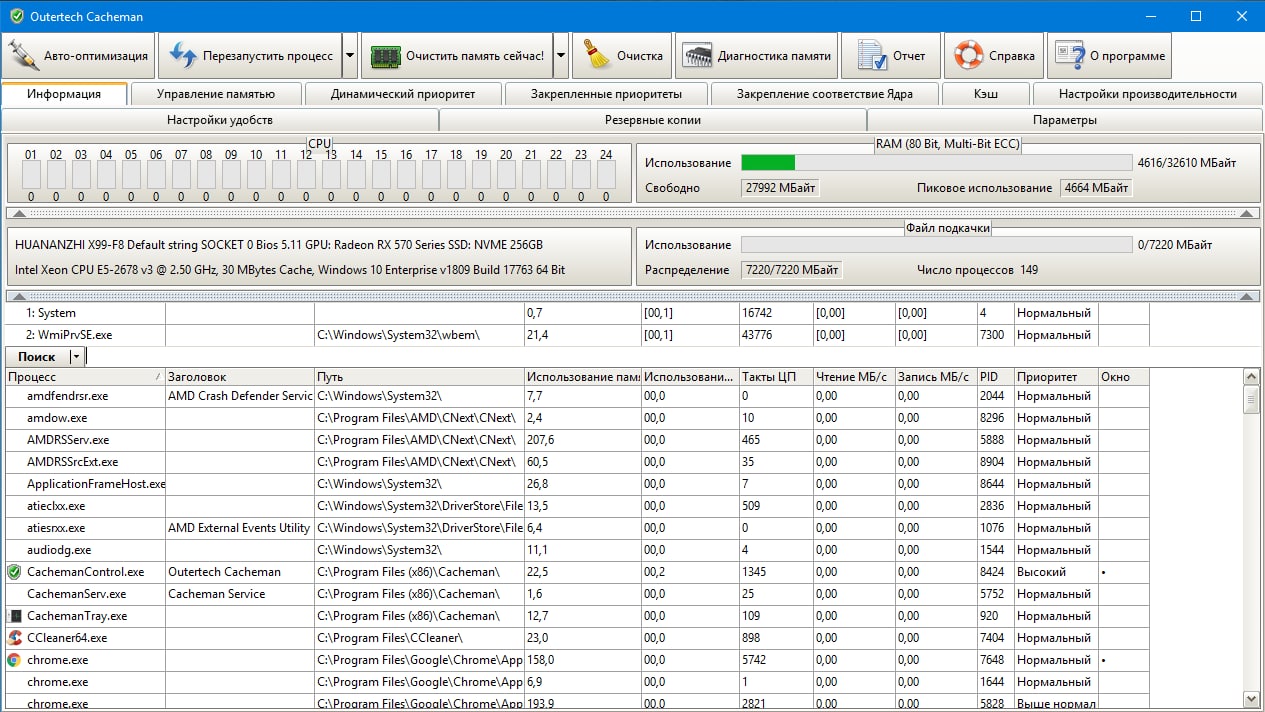Open the Параметры tab
The image size is (1265, 712).
(1065, 120)
